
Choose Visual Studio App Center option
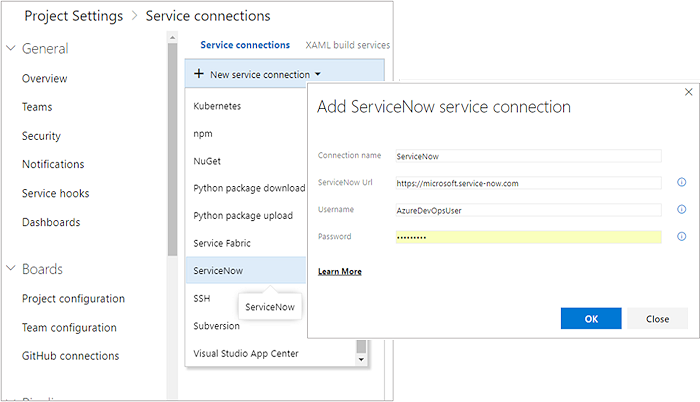point(246,353)
